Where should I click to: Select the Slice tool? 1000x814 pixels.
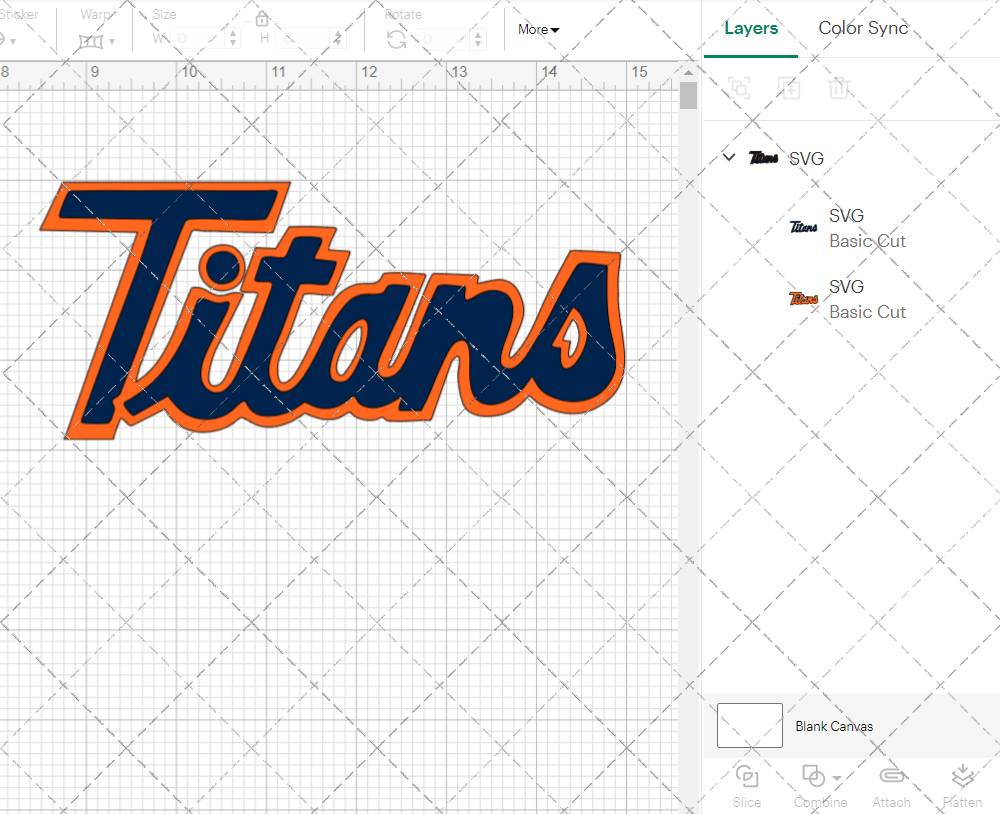tap(746, 783)
